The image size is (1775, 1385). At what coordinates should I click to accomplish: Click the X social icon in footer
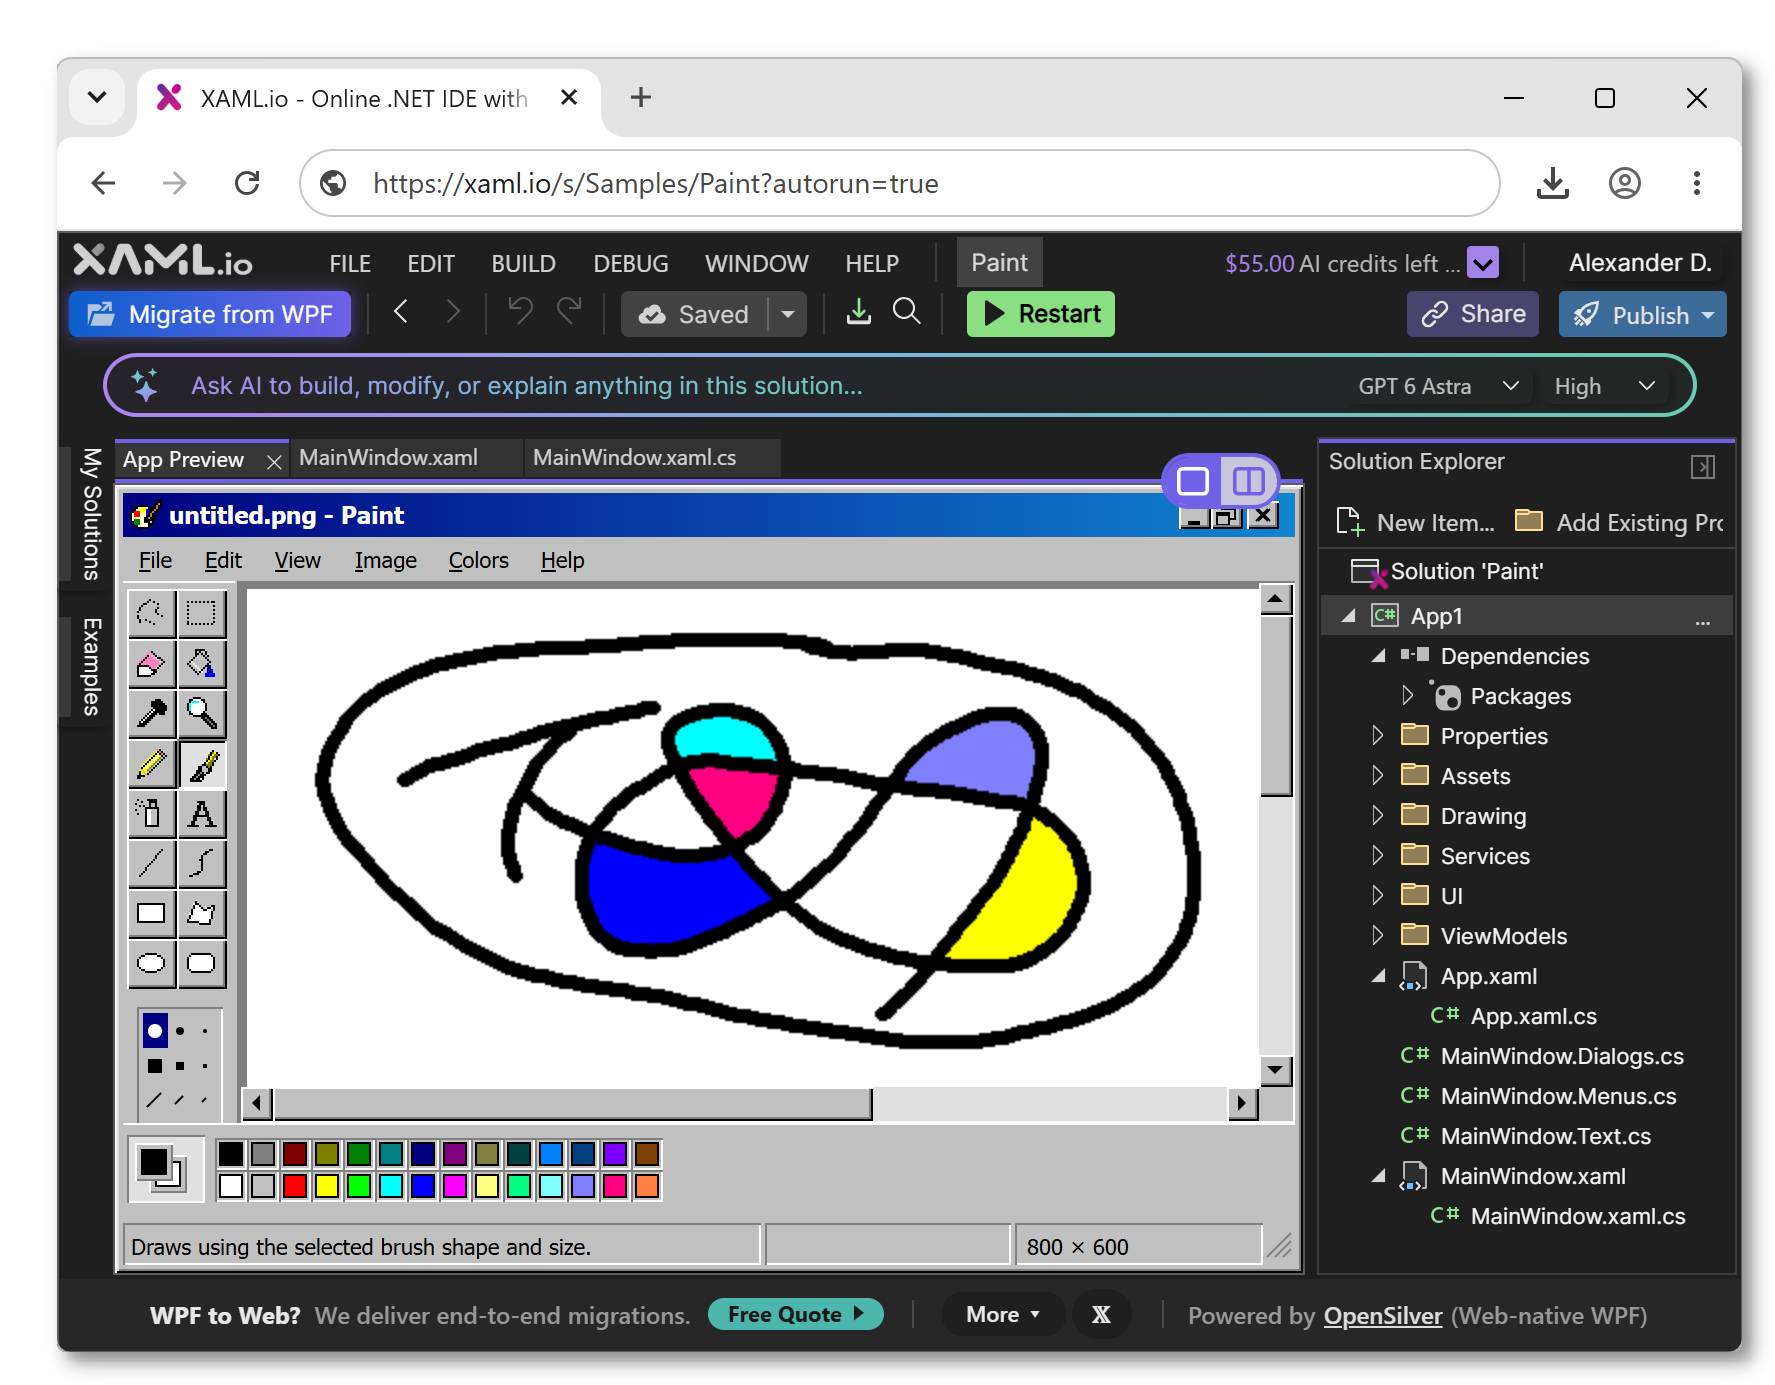click(1101, 1315)
